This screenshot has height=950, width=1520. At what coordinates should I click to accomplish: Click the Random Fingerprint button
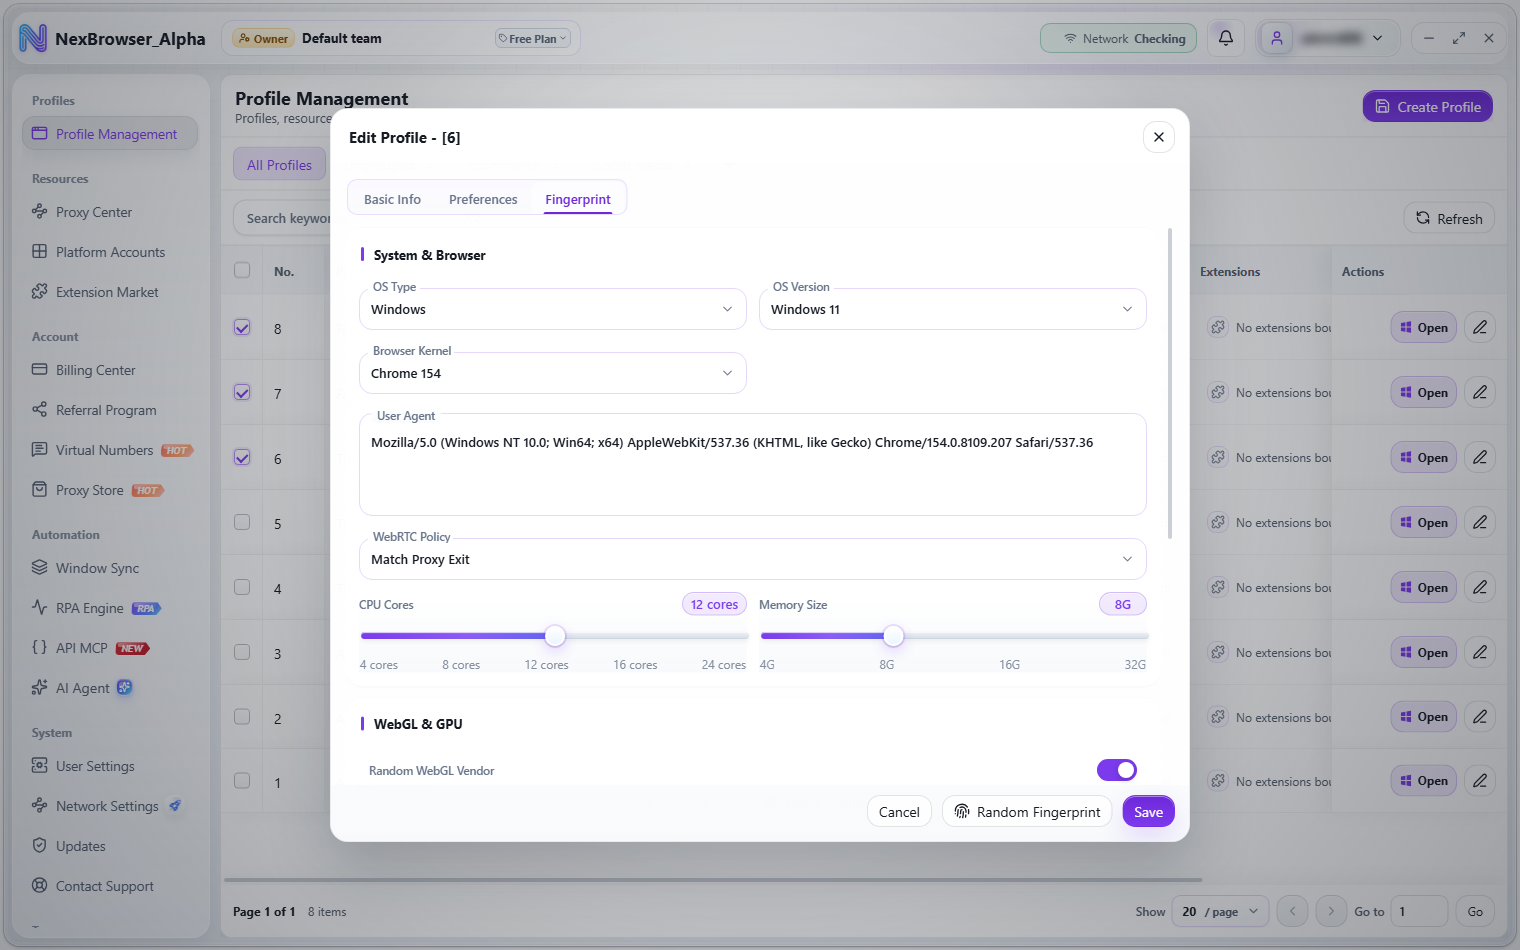coord(1028,812)
